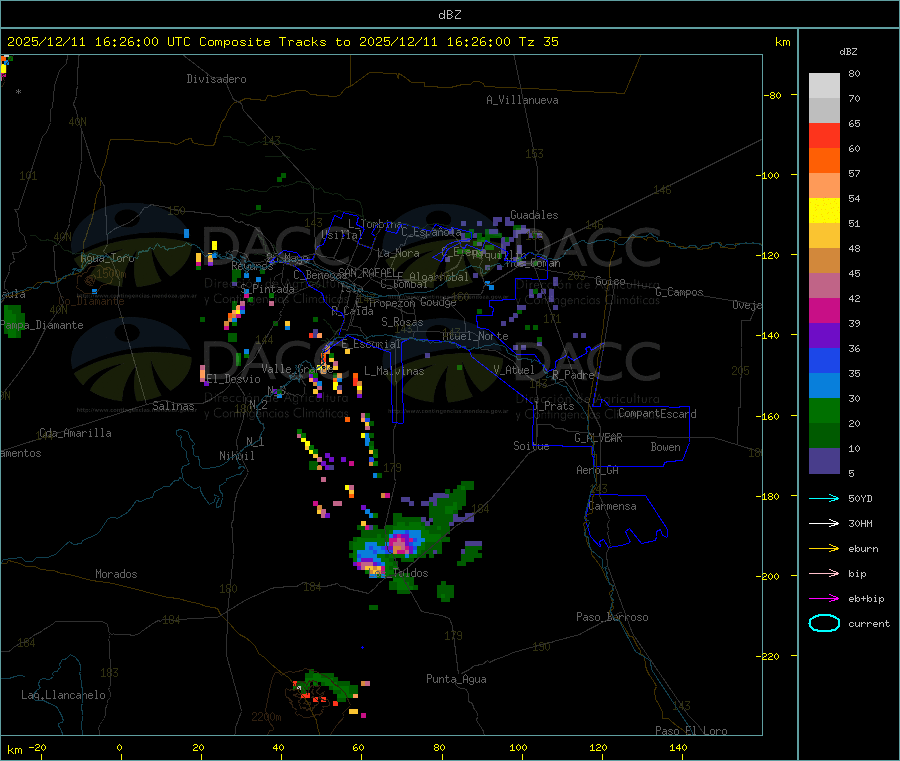This screenshot has height=761, width=900.
Task: Select the green 20-30 dBZ color band
Action: (x=824, y=410)
